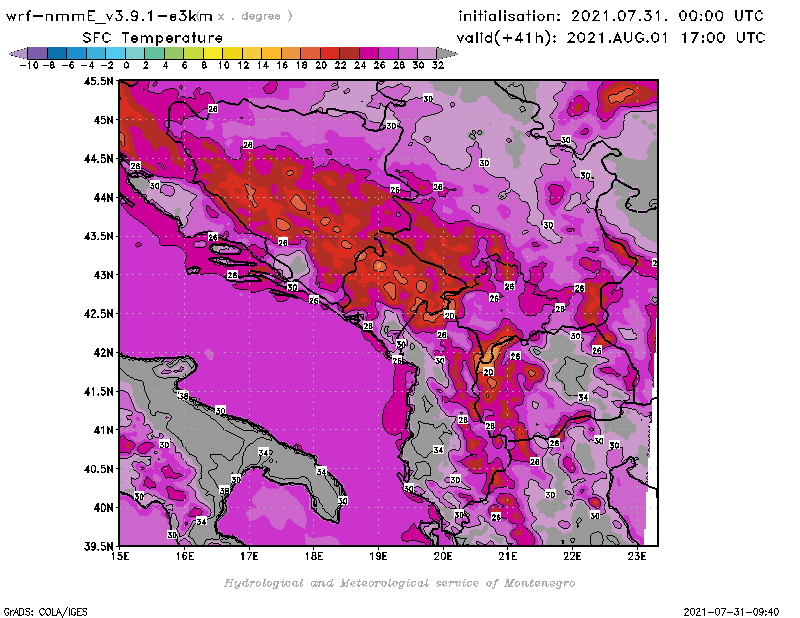Pick the legend swatch between 6 and 8
800x618 pixels.
[x=193, y=53]
